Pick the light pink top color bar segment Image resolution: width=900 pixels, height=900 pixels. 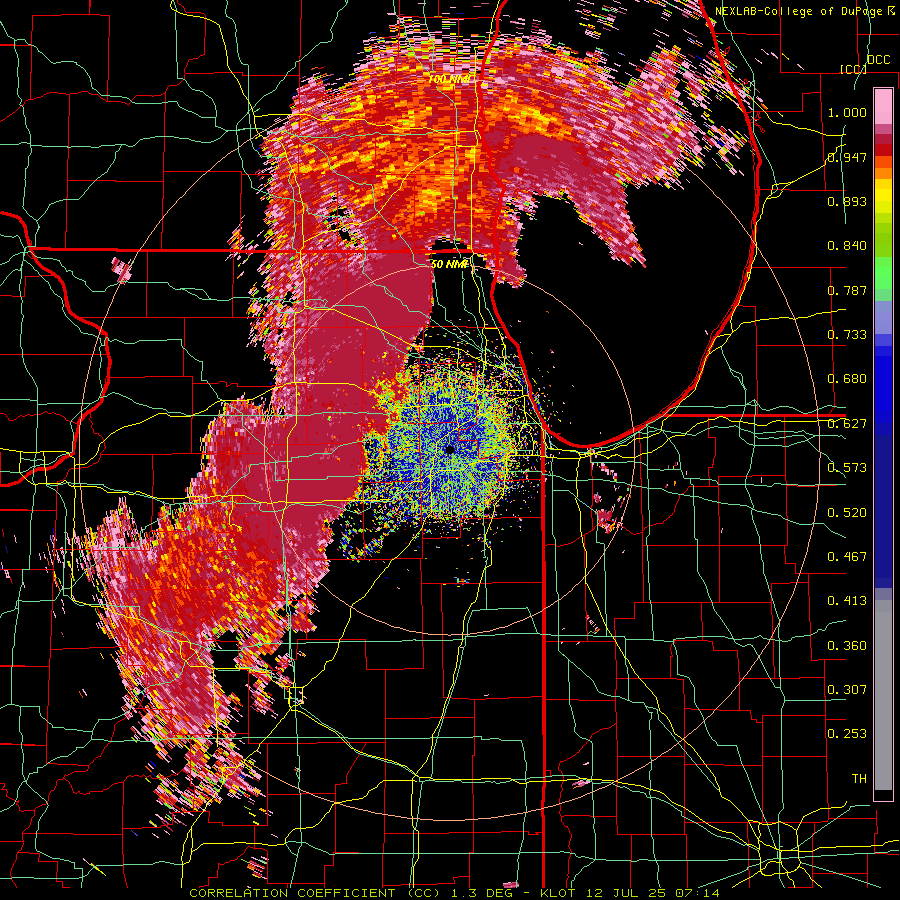click(883, 106)
